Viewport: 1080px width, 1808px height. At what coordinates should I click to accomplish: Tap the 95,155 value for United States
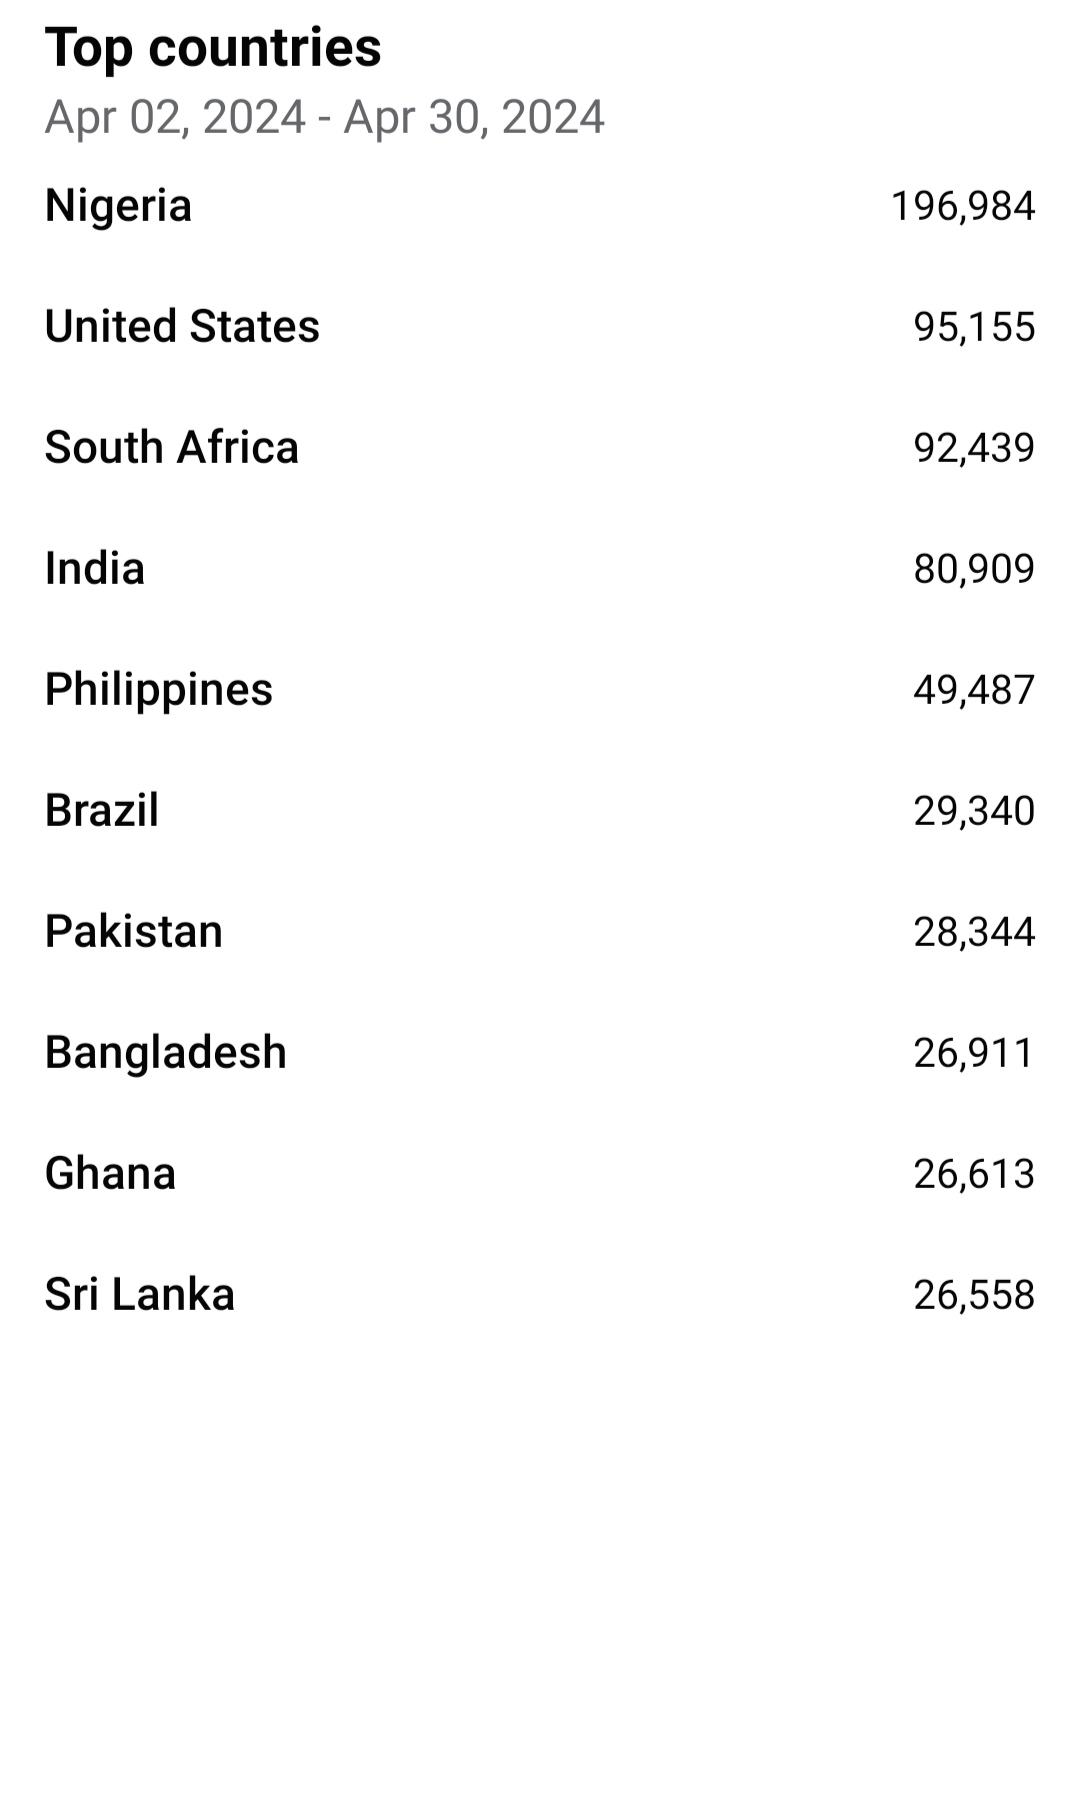(x=975, y=327)
